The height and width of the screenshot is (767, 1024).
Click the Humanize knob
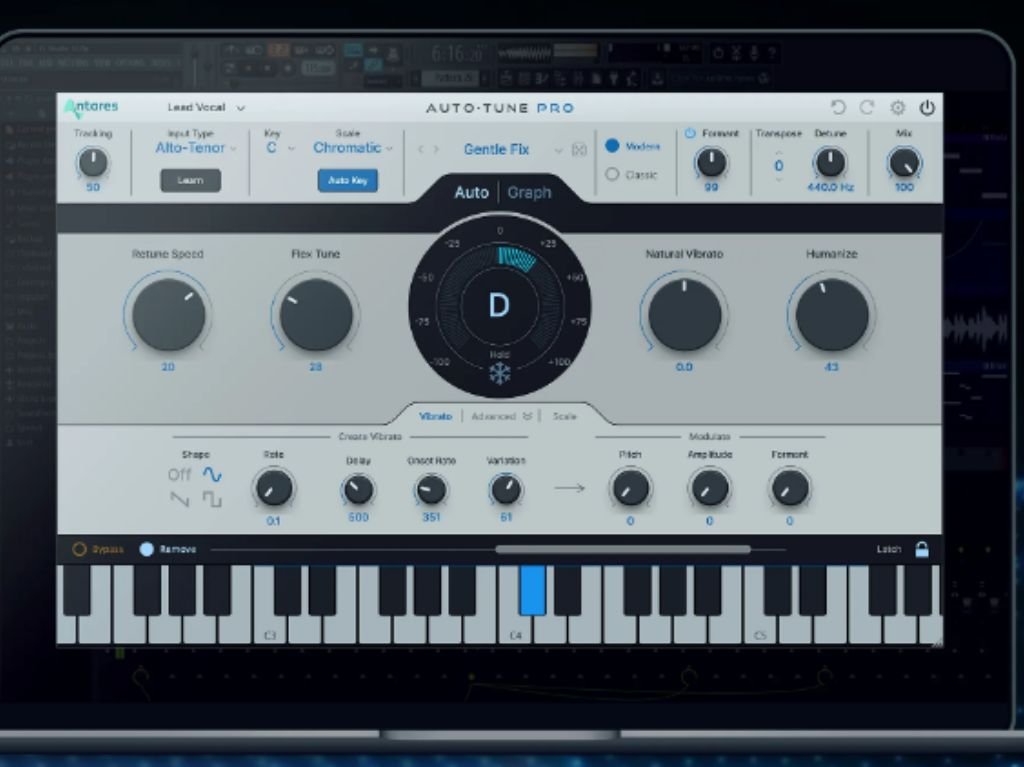coord(831,314)
